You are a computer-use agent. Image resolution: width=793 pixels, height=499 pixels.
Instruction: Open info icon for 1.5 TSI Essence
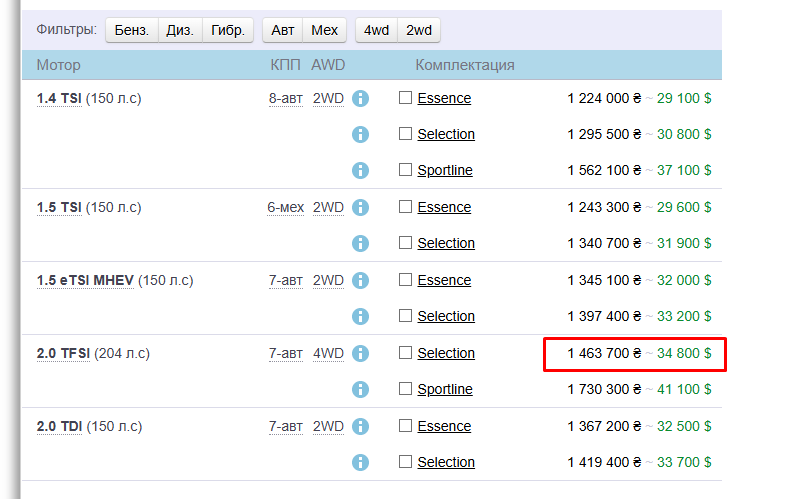tap(361, 207)
